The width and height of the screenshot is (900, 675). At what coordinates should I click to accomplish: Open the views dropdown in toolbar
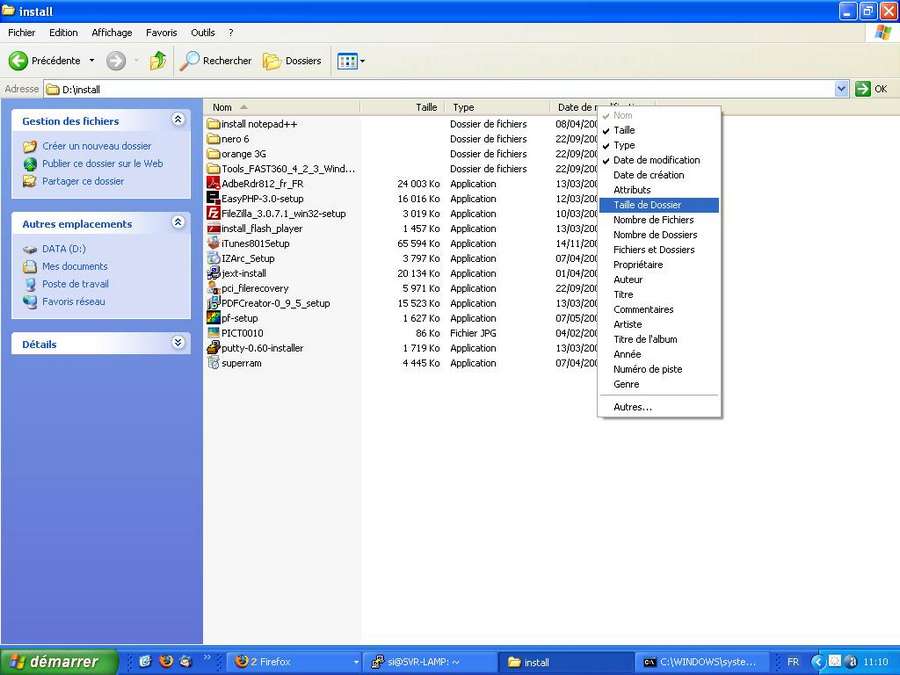click(351, 61)
